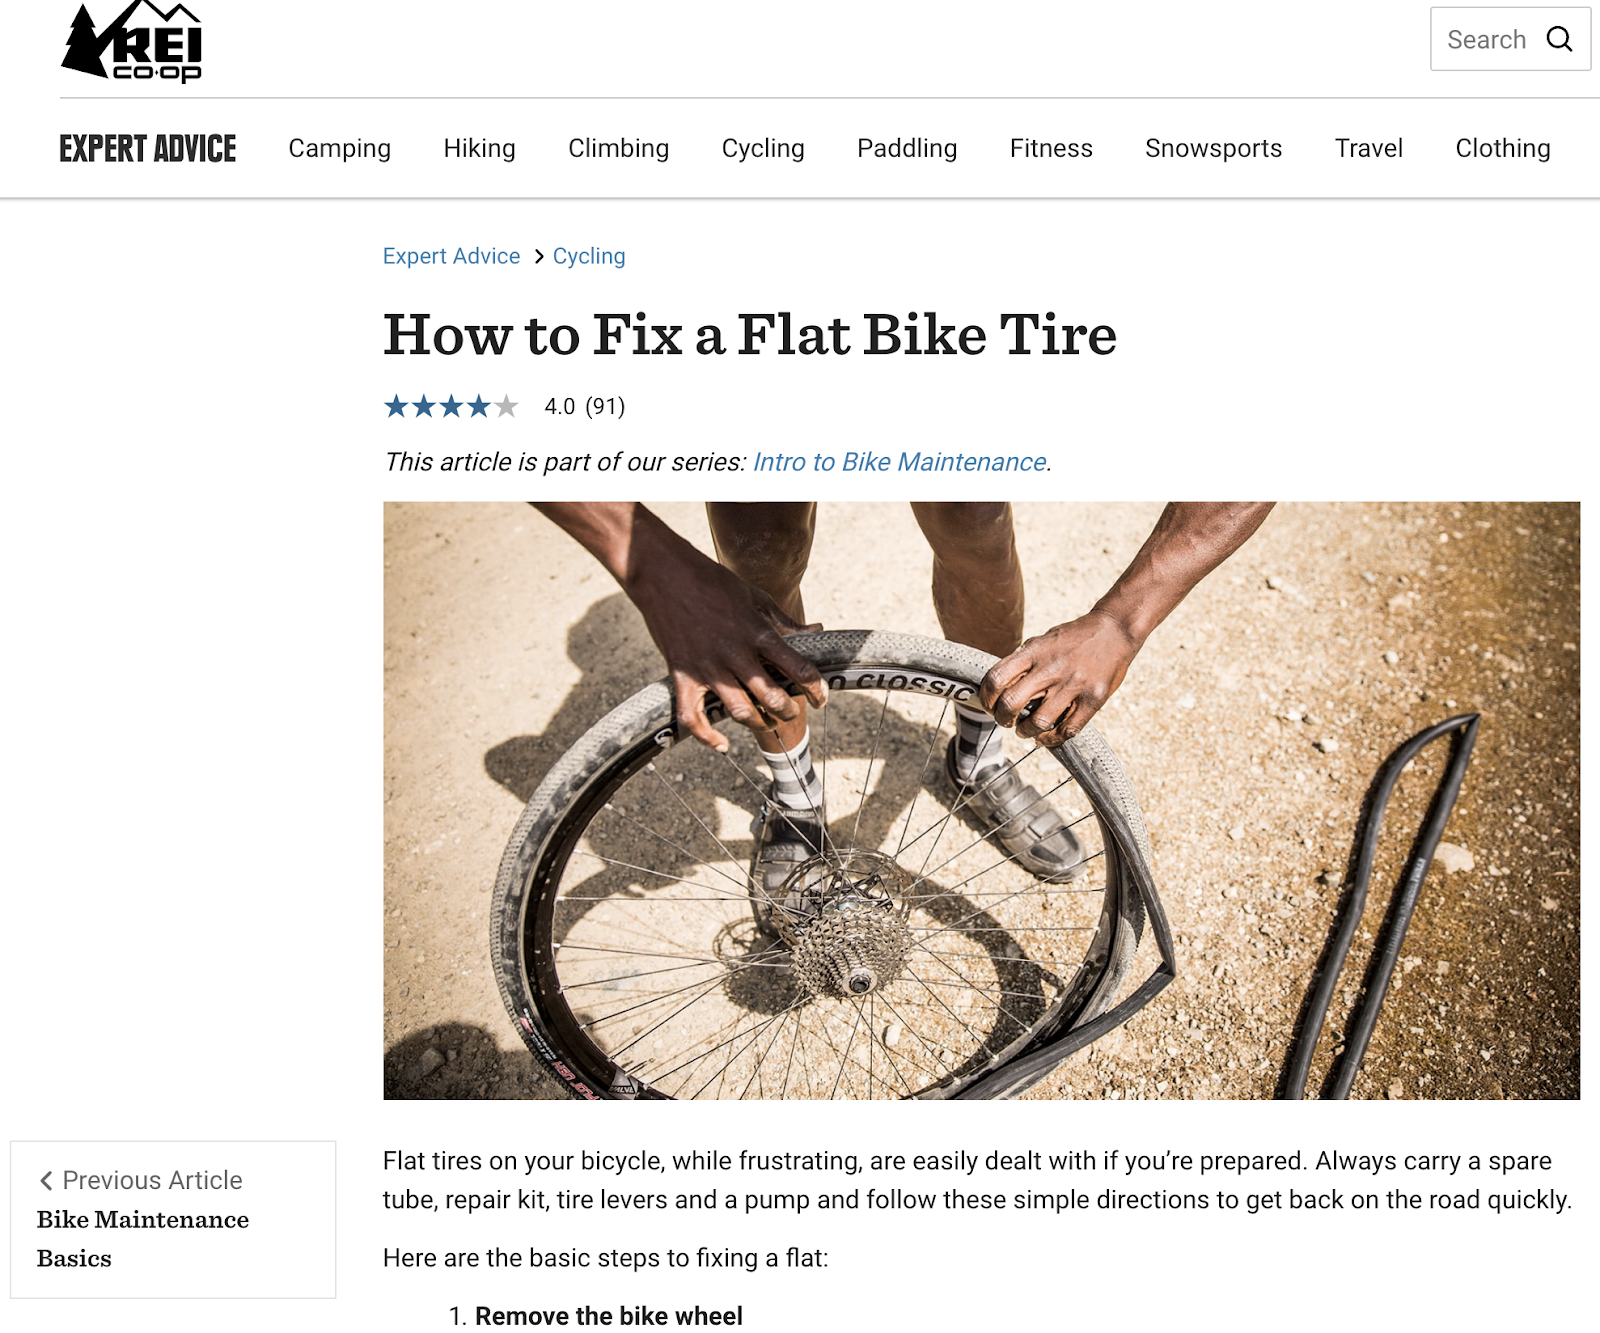The width and height of the screenshot is (1600, 1333).
Task: Click the breadcrumb separator chevron
Action: tap(538, 257)
